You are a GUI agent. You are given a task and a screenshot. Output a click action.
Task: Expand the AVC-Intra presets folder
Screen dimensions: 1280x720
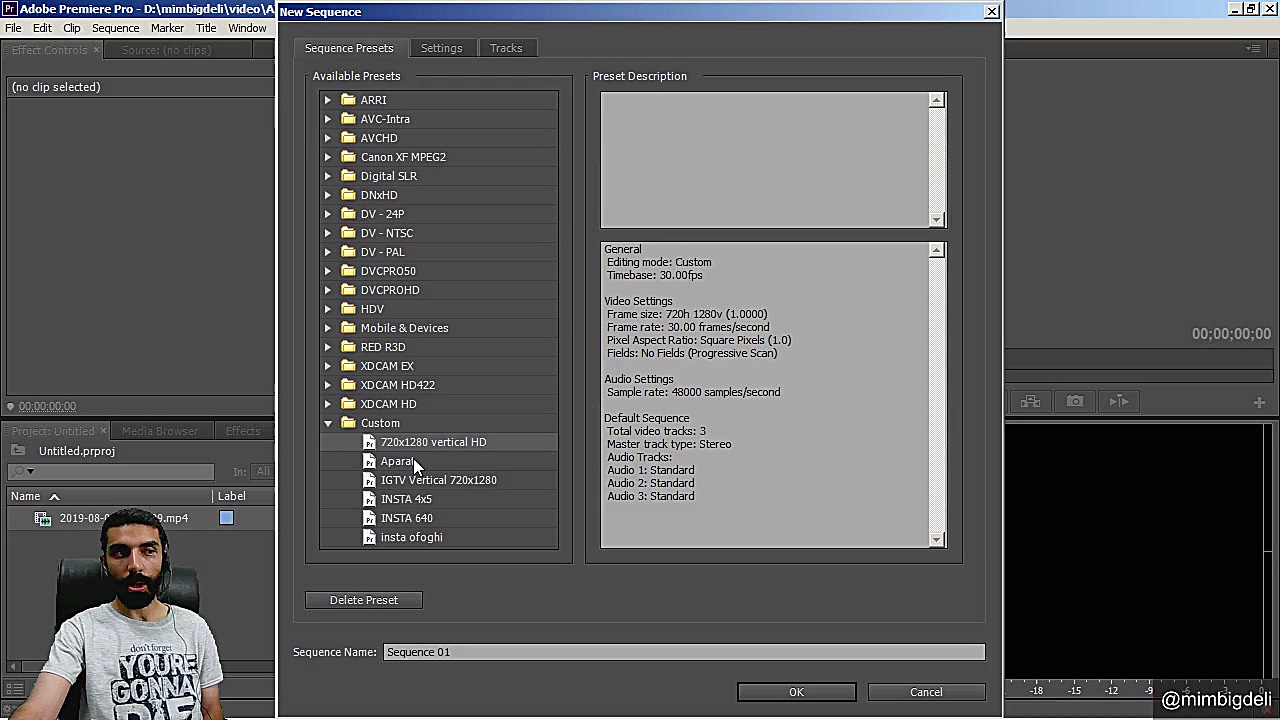point(327,119)
